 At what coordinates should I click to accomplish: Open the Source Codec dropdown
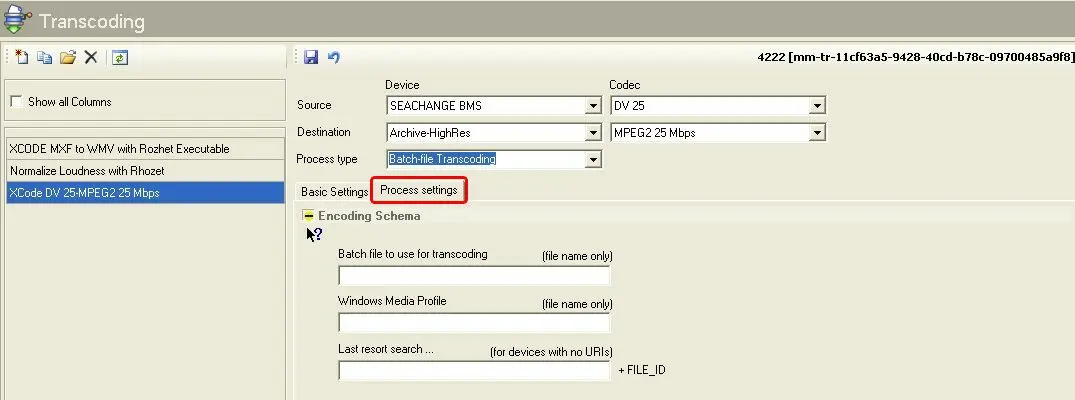pyautogui.click(x=817, y=106)
